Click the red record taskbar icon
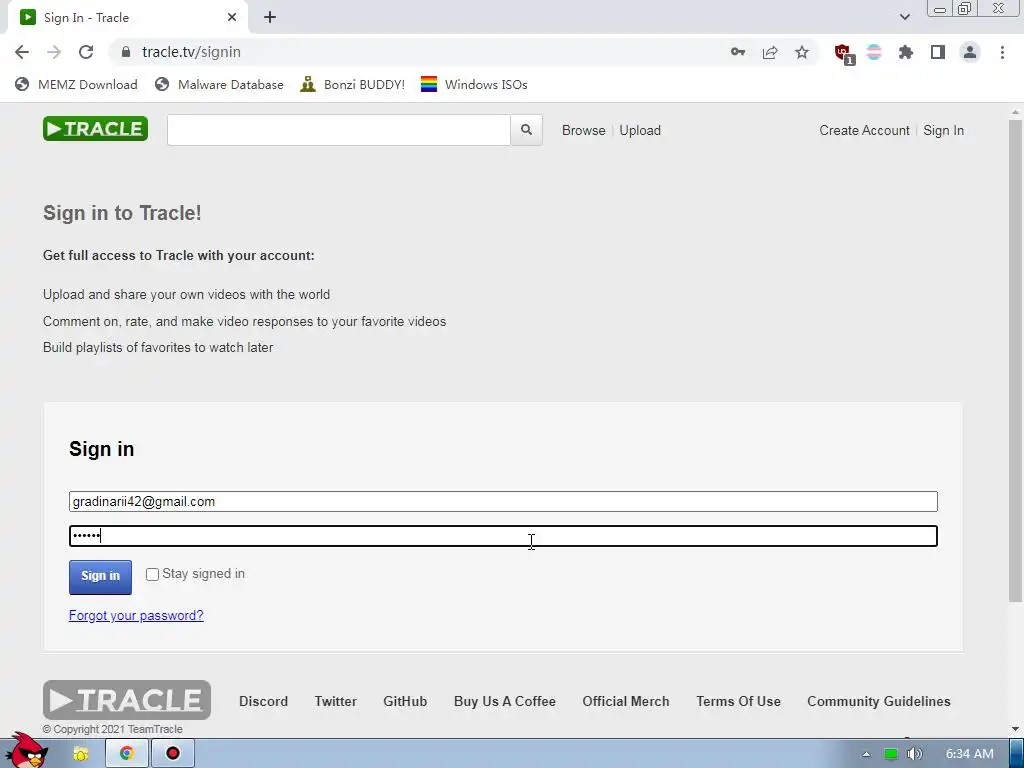Screen dimensions: 1024x768 (172, 754)
